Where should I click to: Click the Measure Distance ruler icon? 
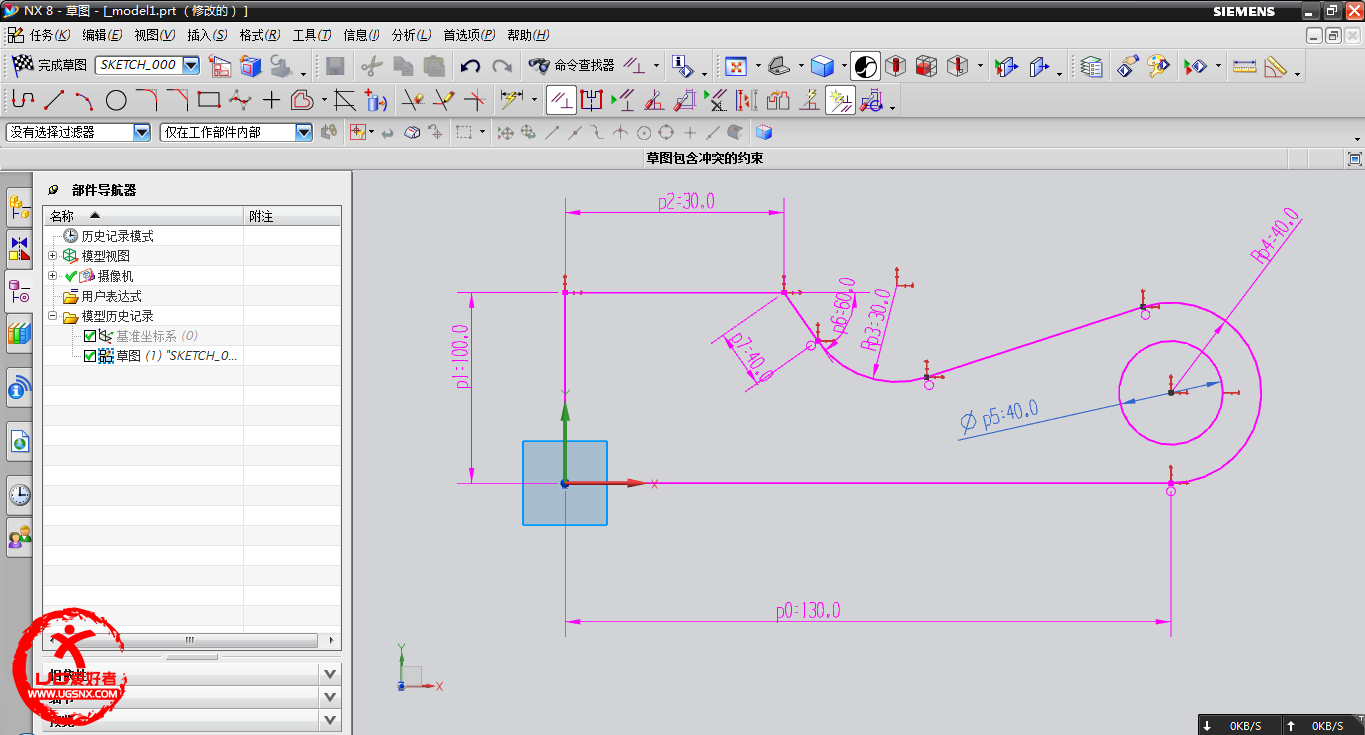pos(1244,66)
